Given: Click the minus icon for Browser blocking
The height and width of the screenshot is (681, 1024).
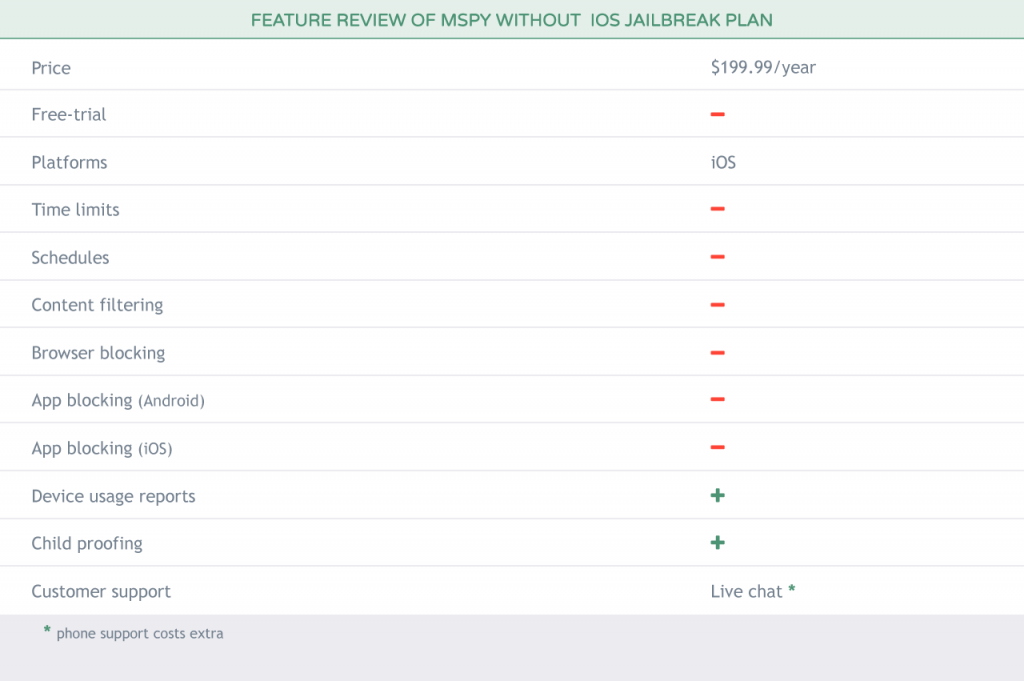Looking at the screenshot, I should [717, 352].
